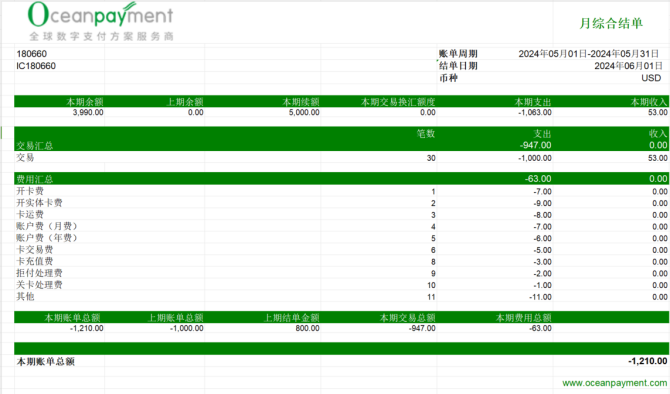Select the account number 180660 cell

pyautogui.click(x=32, y=54)
